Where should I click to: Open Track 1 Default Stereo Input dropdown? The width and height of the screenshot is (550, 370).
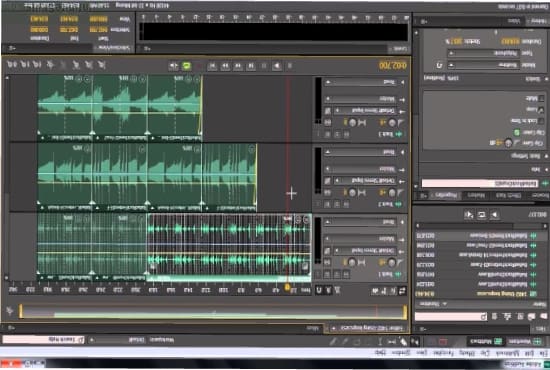click(x=366, y=251)
